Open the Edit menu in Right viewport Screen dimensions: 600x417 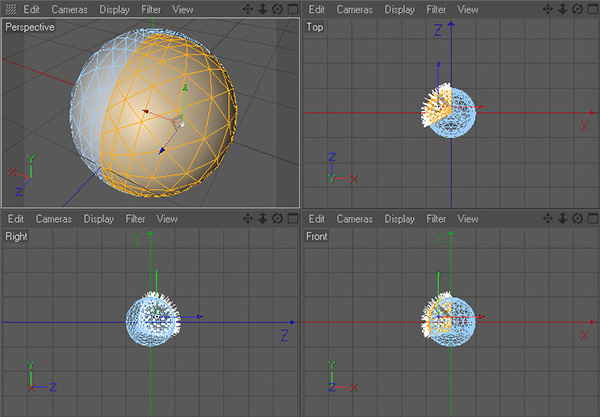click(16, 218)
